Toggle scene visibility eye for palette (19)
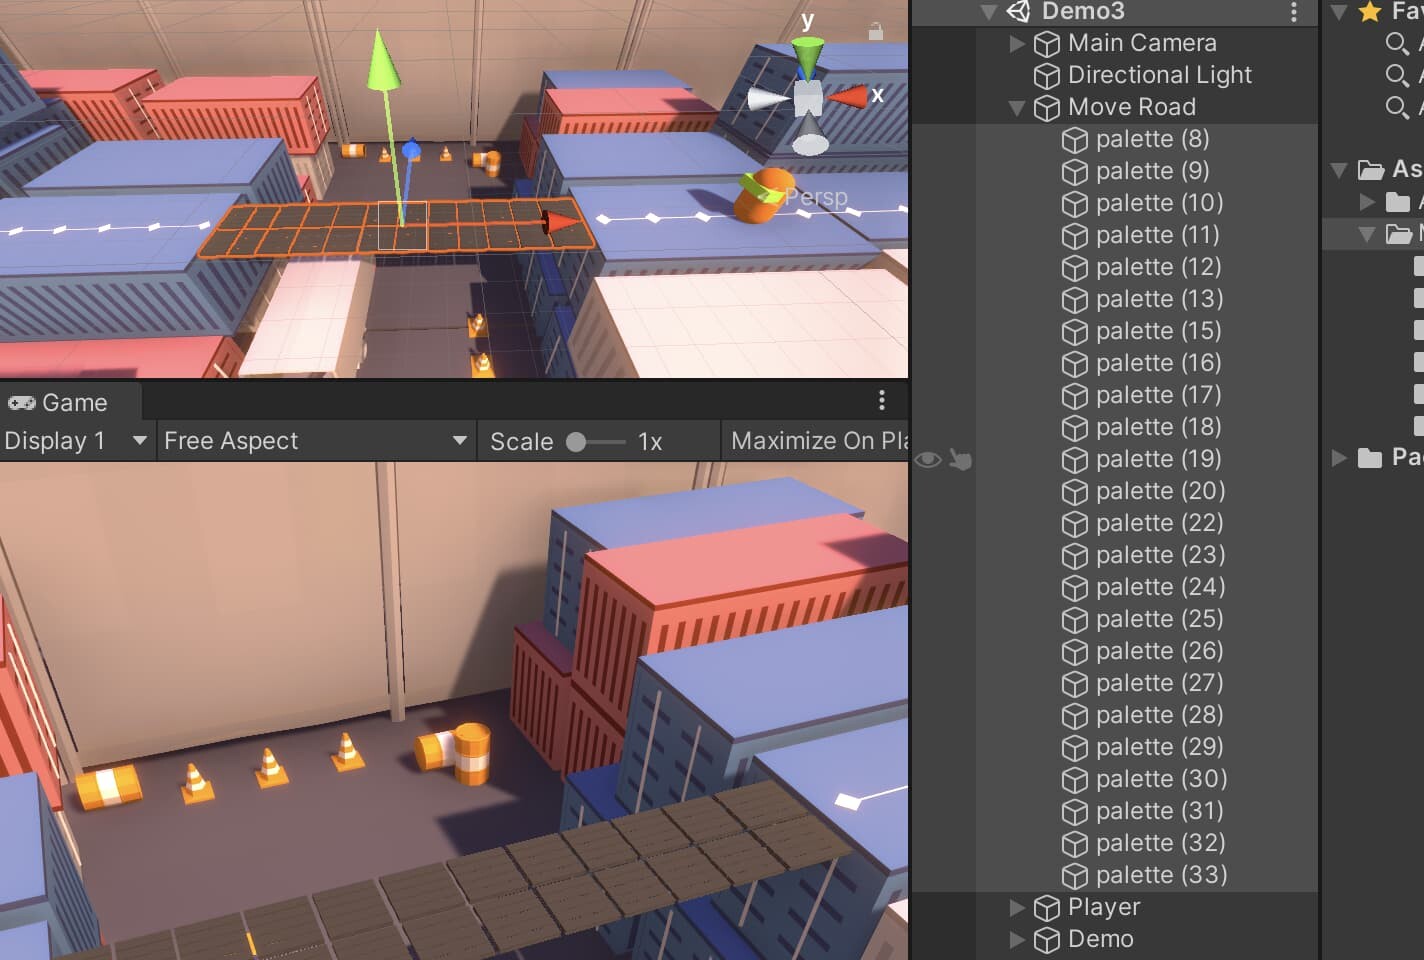 point(928,460)
